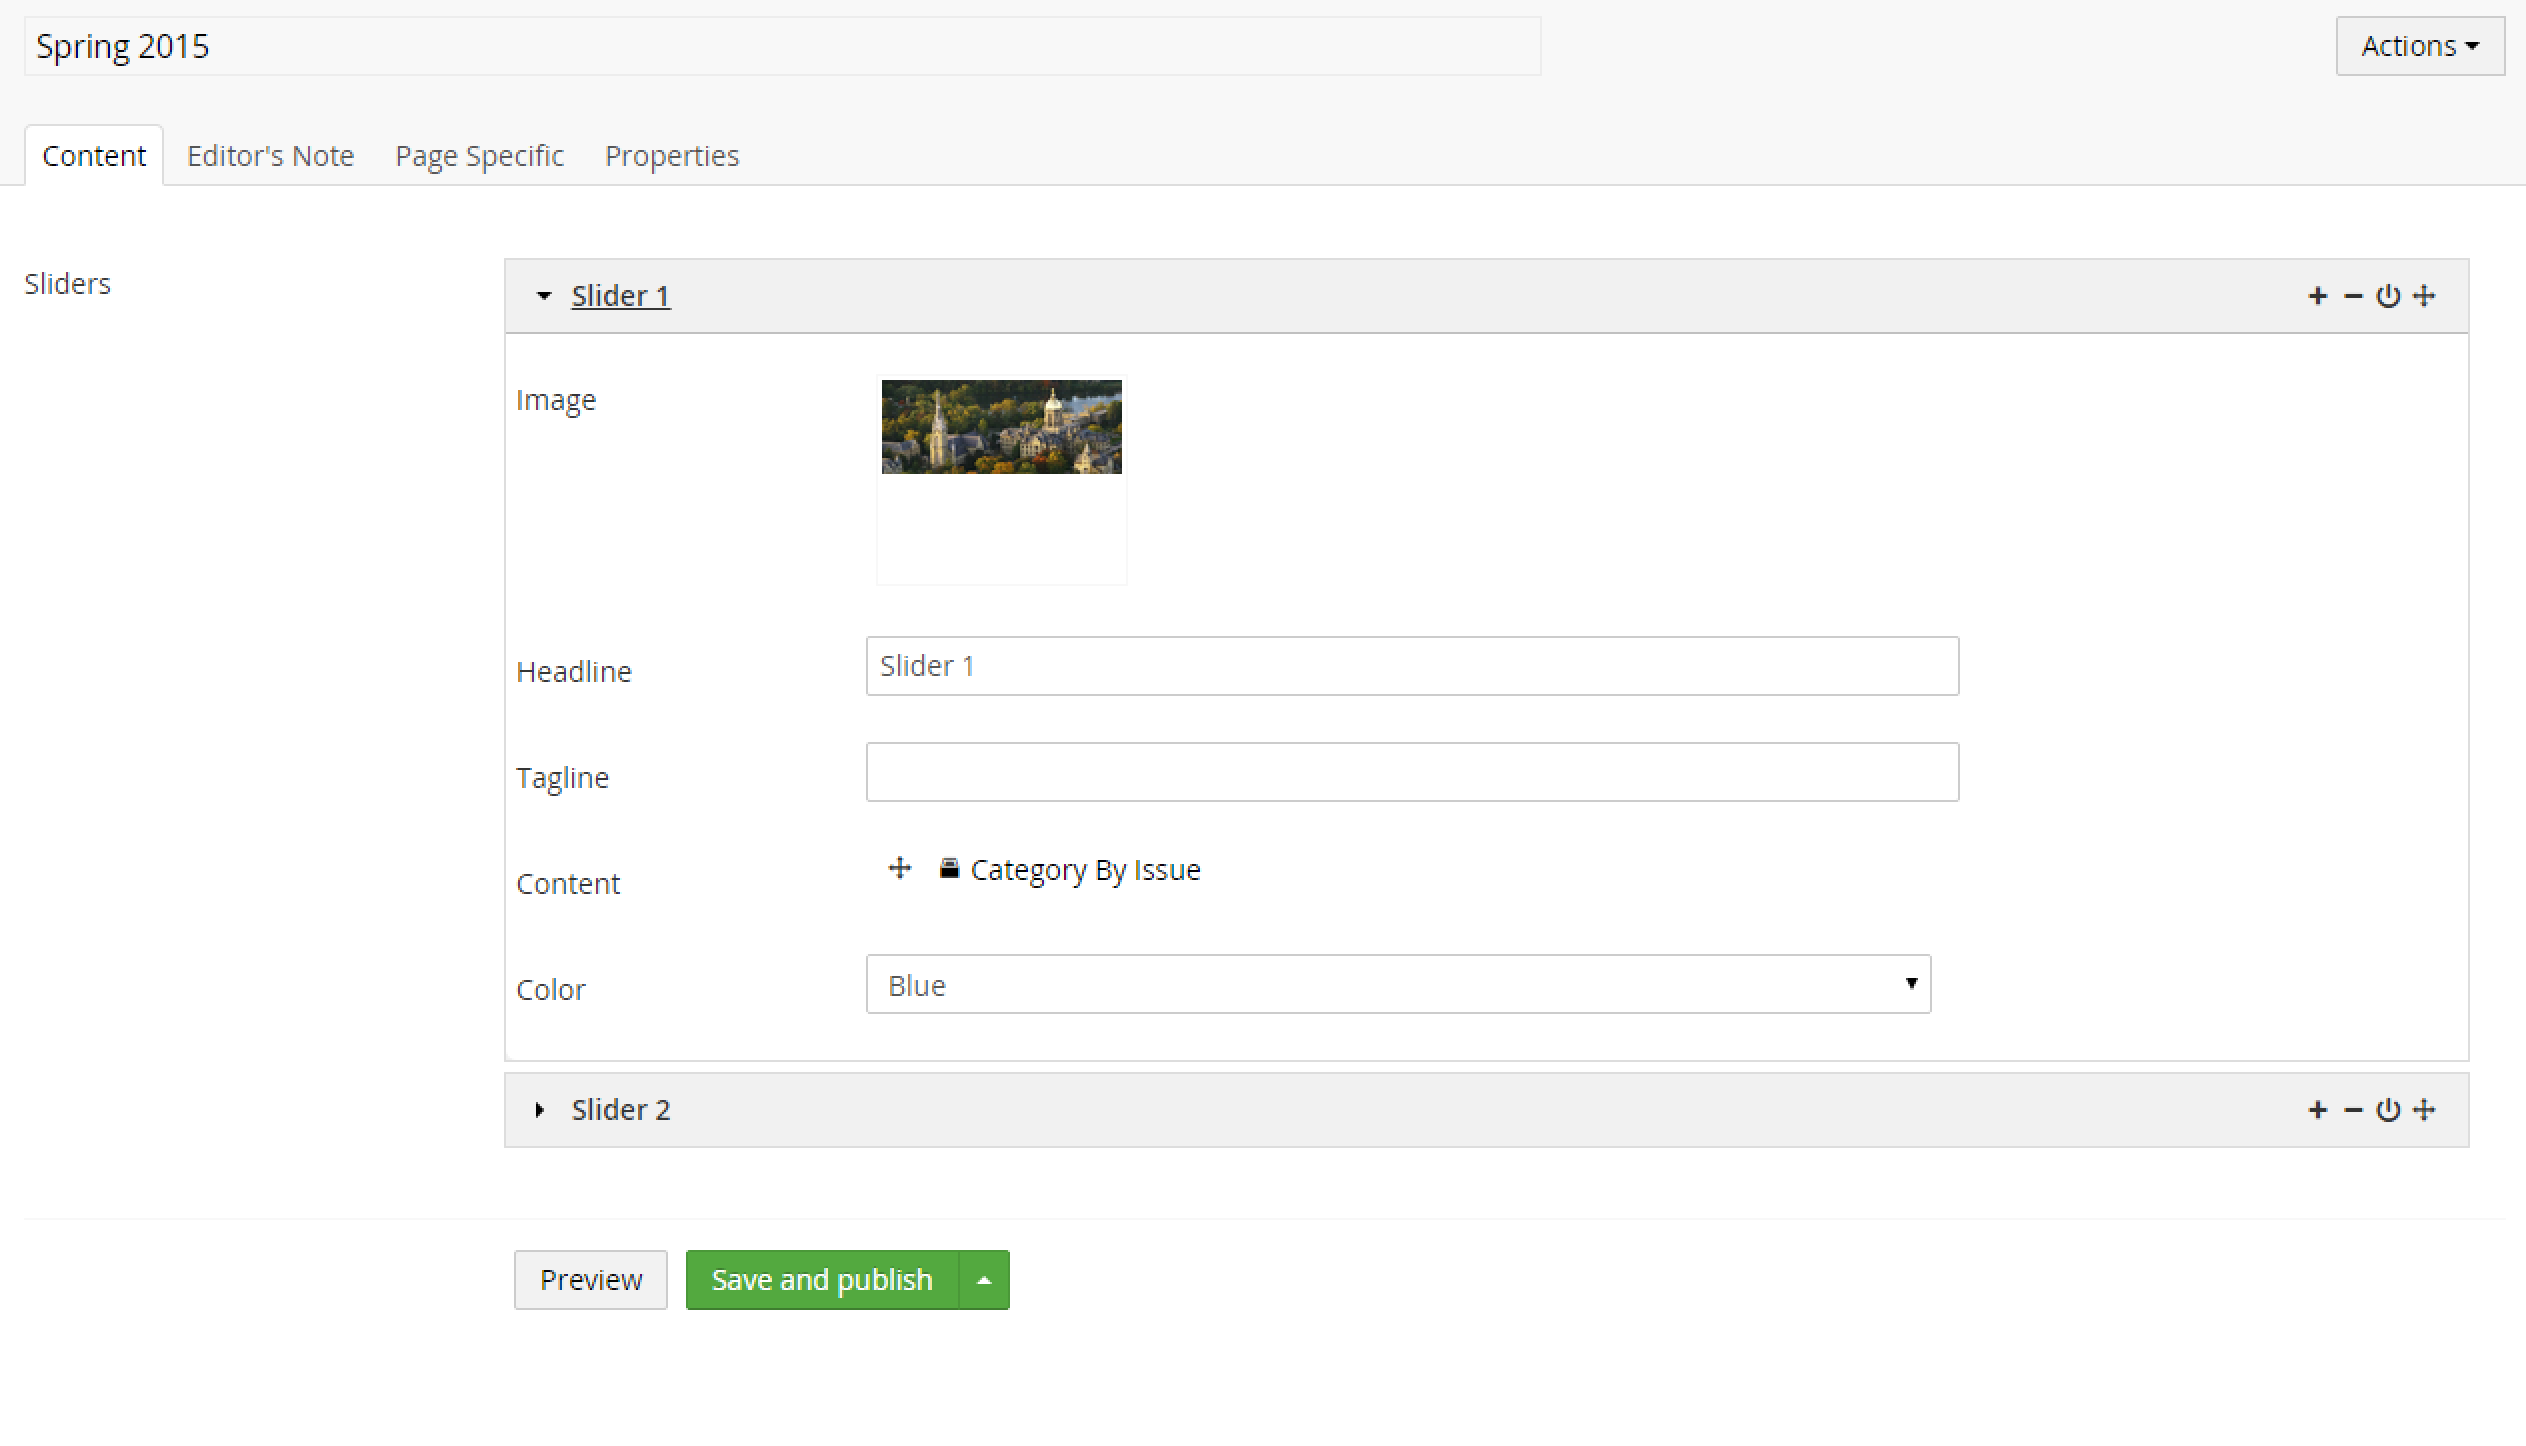Toggle the Slider 2 power icon
The width and height of the screenshot is (2526, 1446).
[x=2388, y=1110]
